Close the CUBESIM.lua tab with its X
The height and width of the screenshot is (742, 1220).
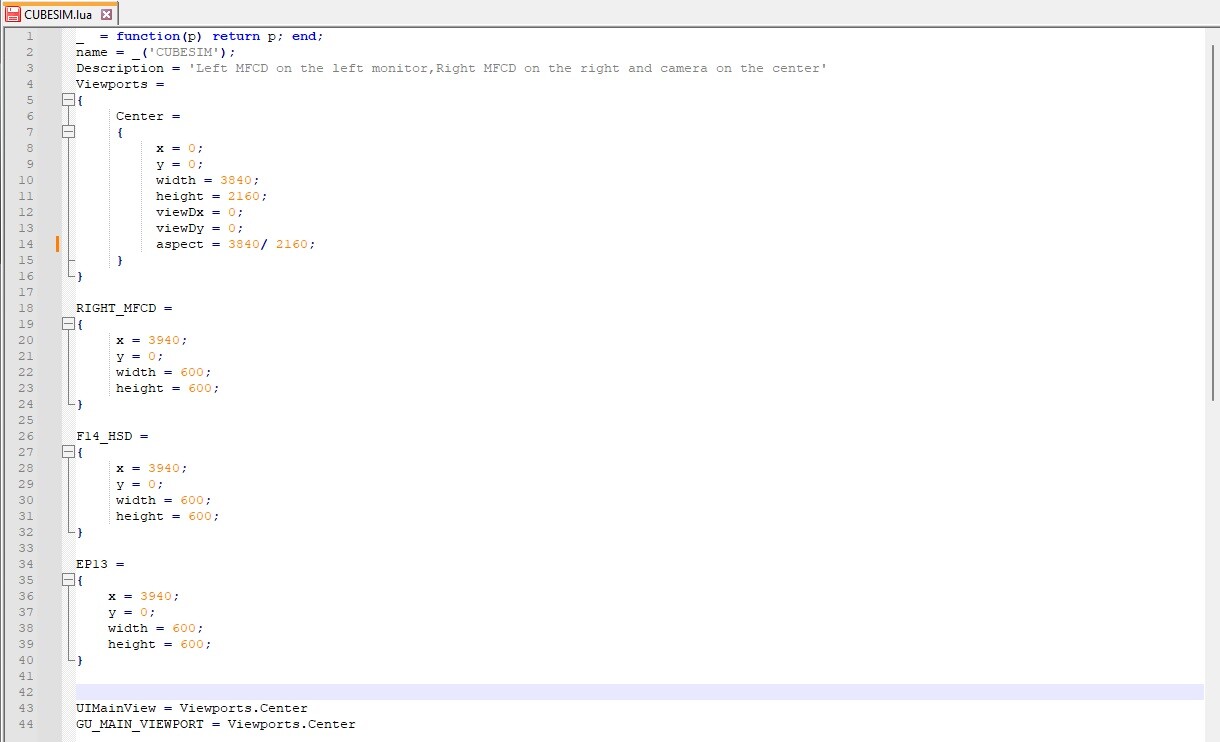pos(107,15)
